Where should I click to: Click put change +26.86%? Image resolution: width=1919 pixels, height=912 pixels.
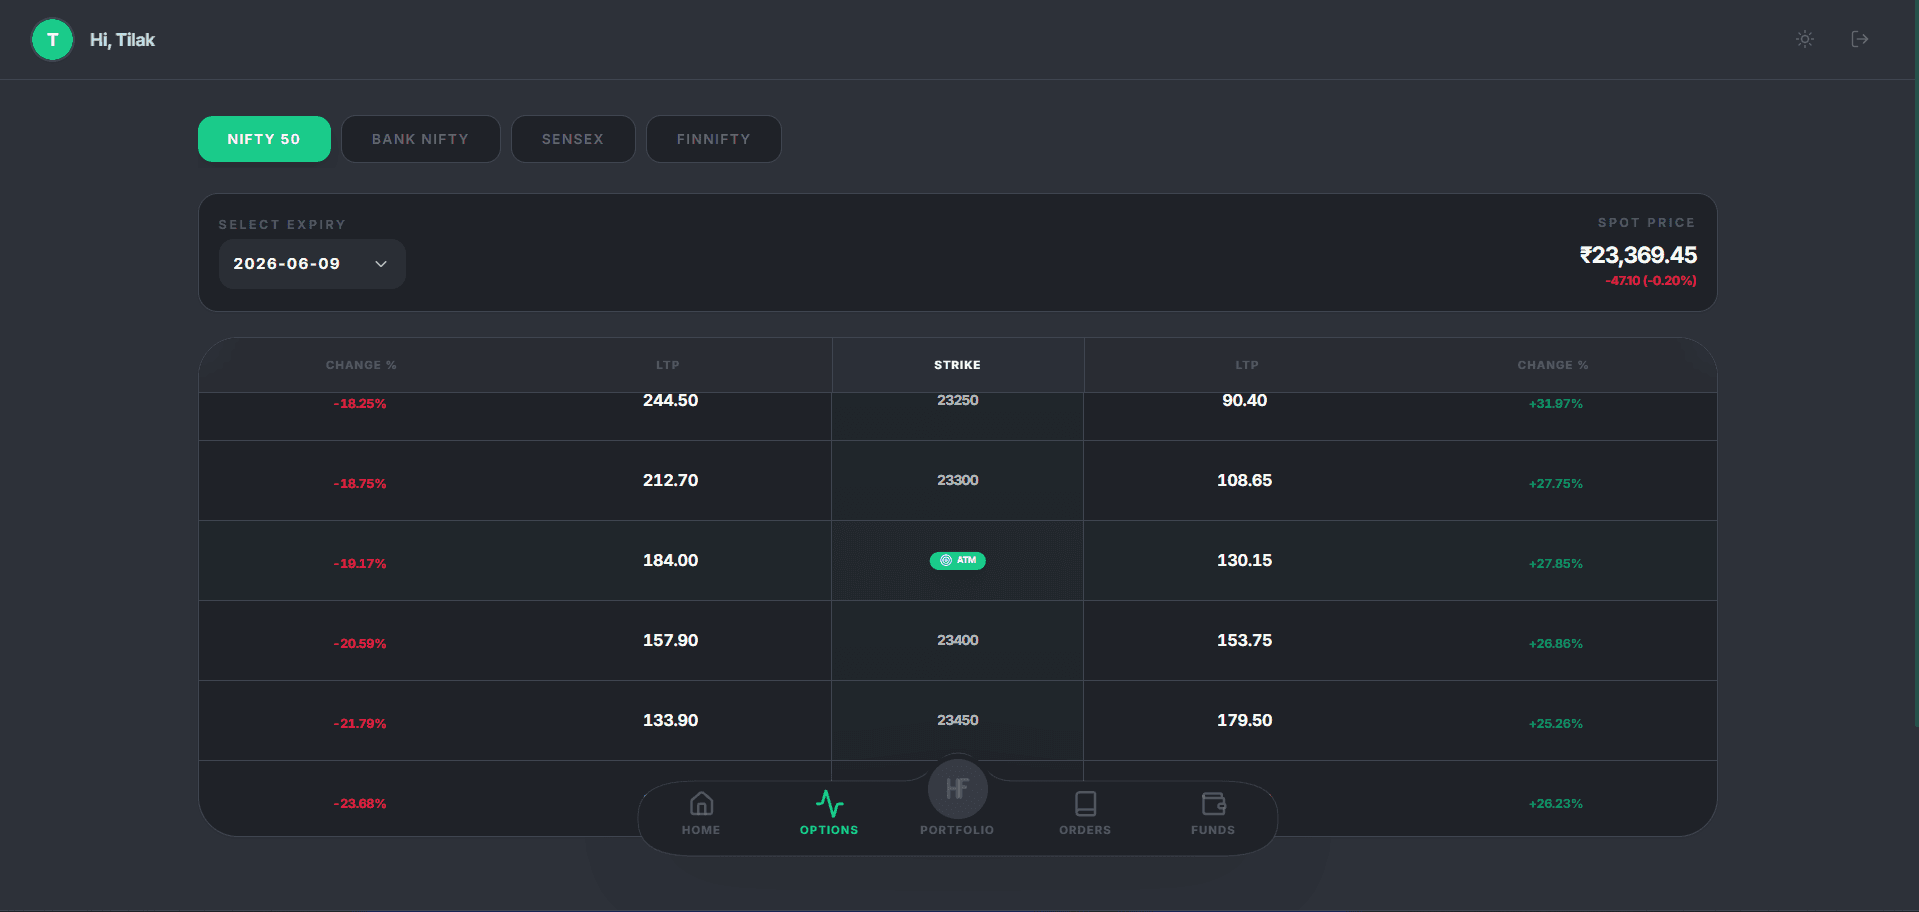coord(1555,644)
